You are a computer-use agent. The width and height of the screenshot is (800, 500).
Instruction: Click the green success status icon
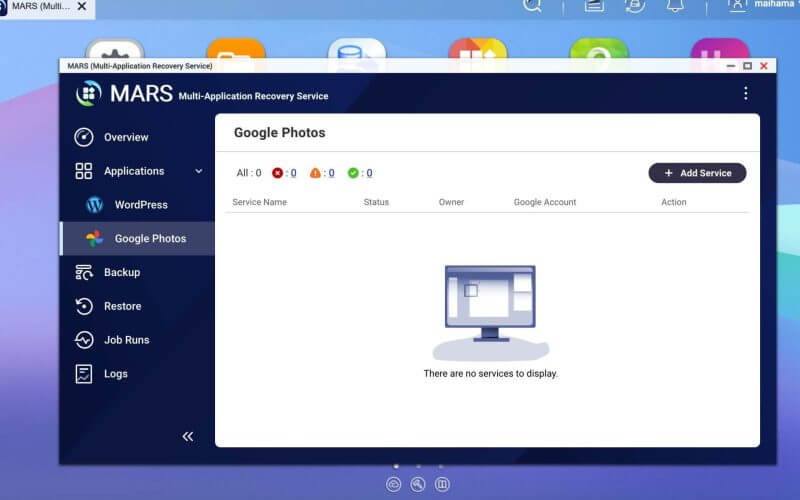click(x=353, y=173)
